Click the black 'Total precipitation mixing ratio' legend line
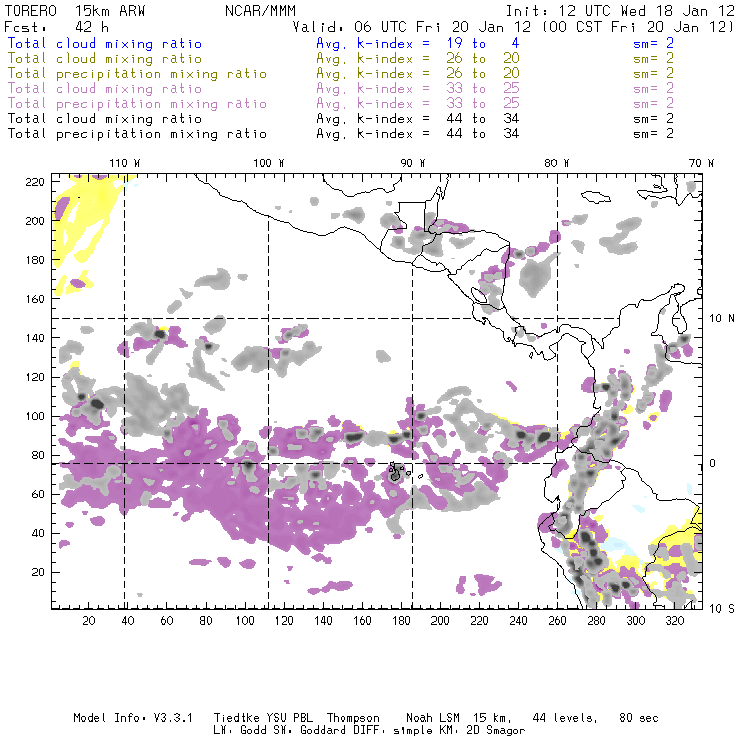 tap(137, 134)
